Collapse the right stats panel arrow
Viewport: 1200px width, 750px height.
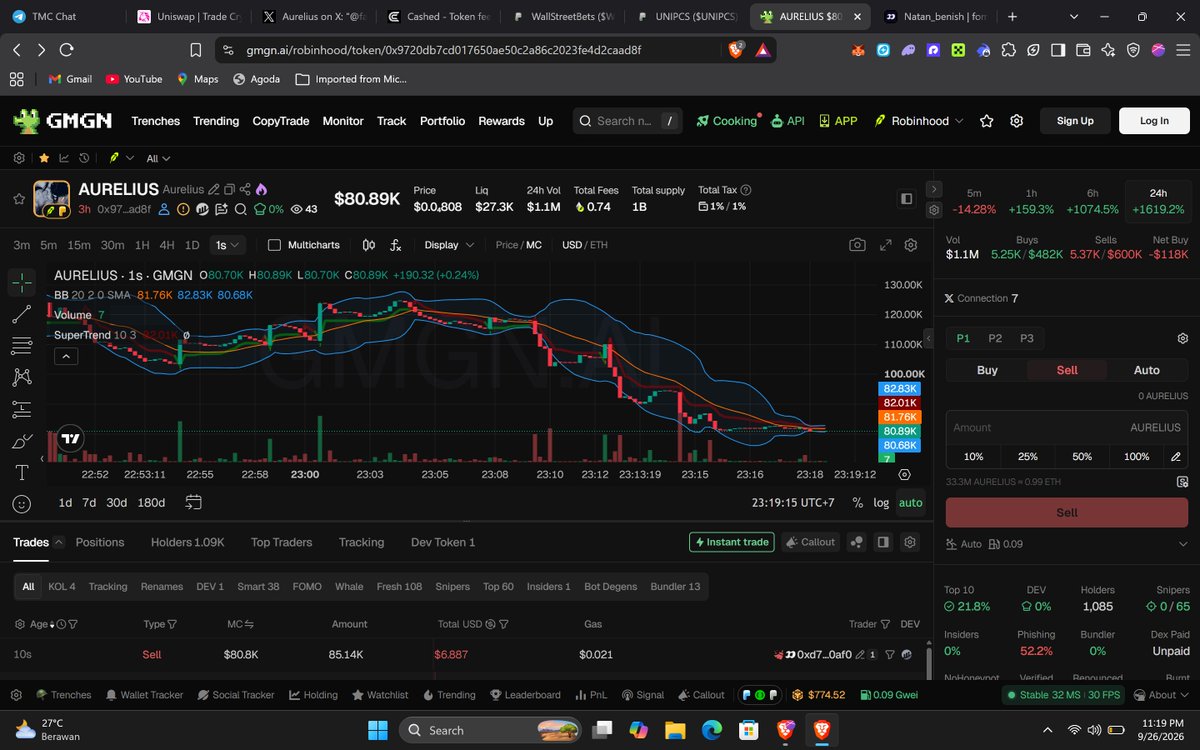click(x=934, y=189)
